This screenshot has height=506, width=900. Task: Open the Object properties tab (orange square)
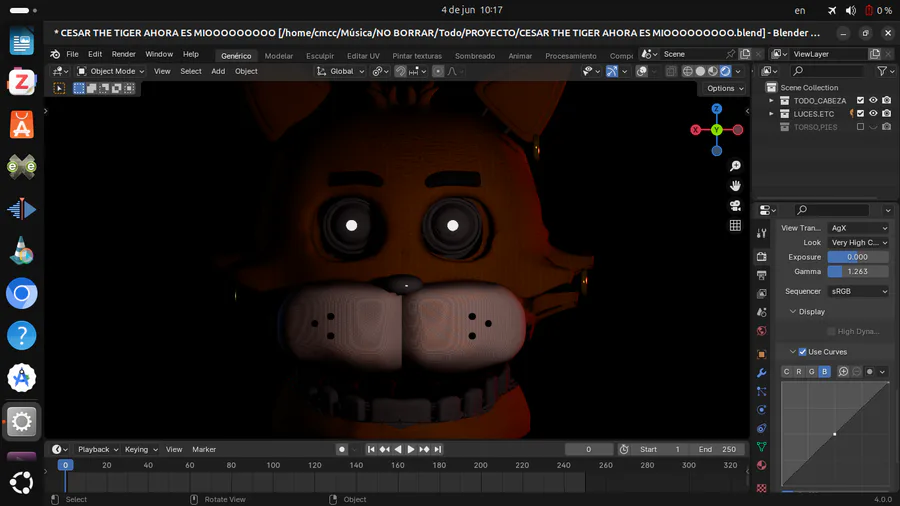tap(762, 355)
